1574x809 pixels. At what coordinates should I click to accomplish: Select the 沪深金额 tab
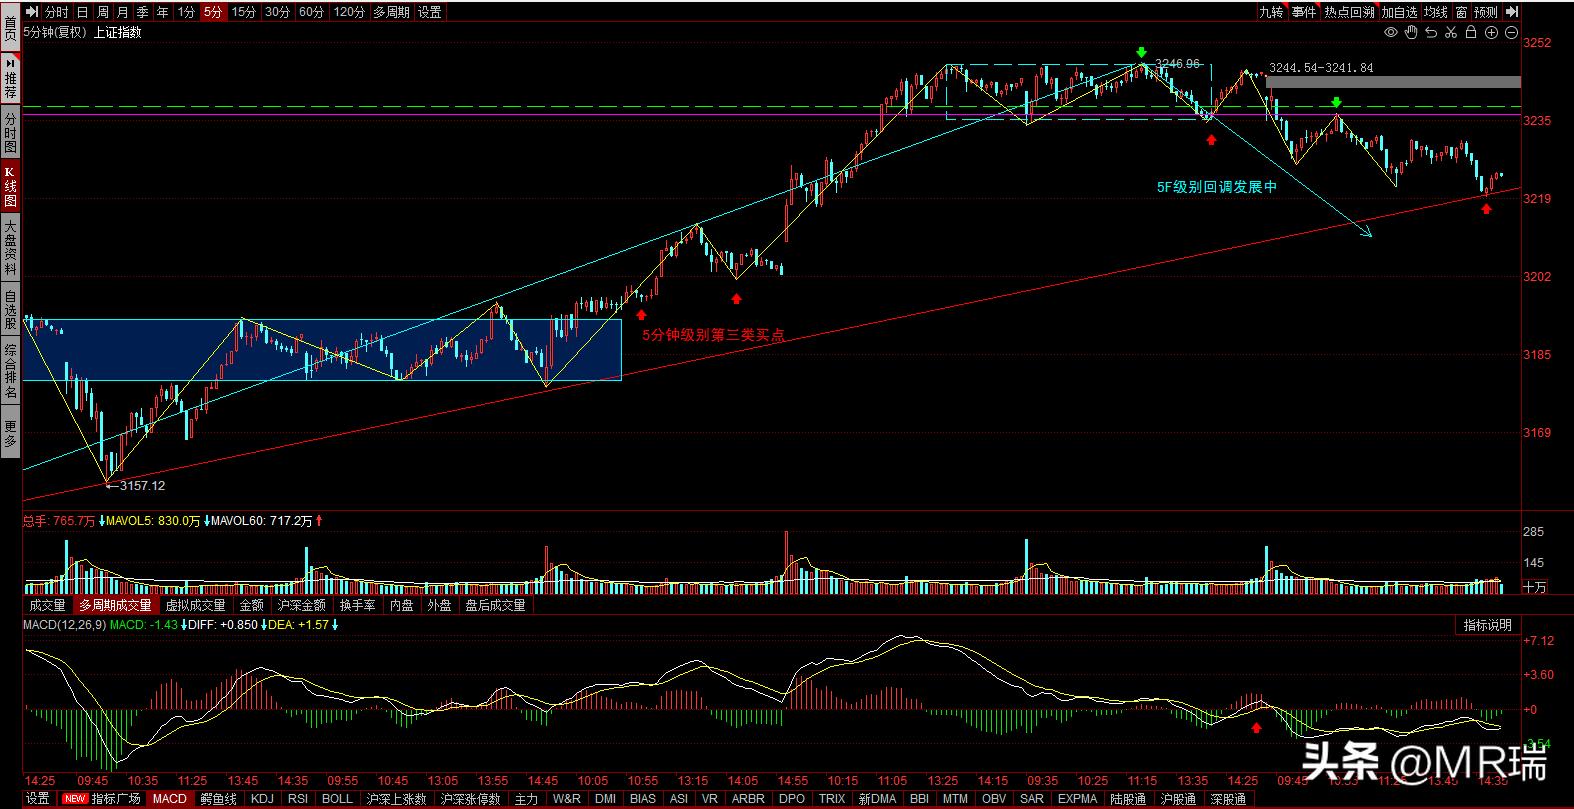point(301,605)
